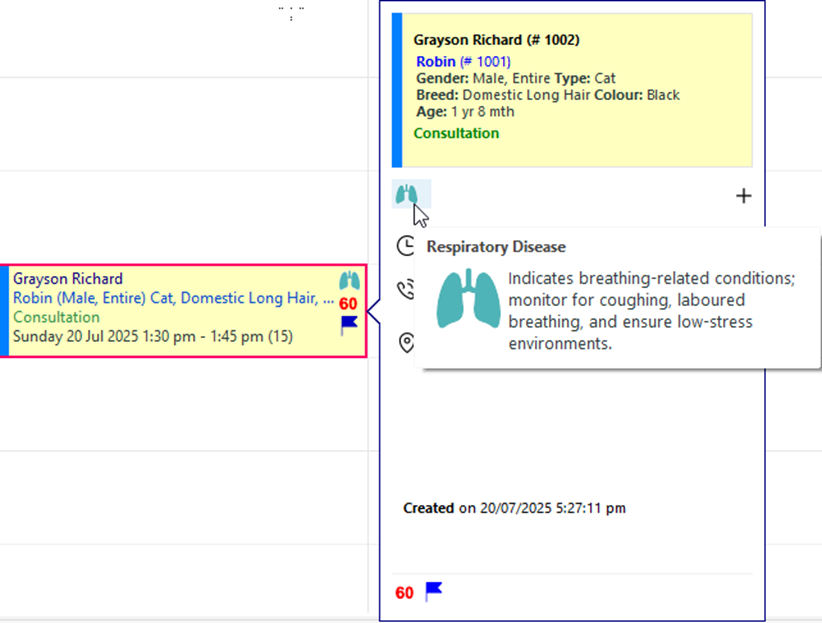Click large lungs image in tooltip

click(468, 298)
